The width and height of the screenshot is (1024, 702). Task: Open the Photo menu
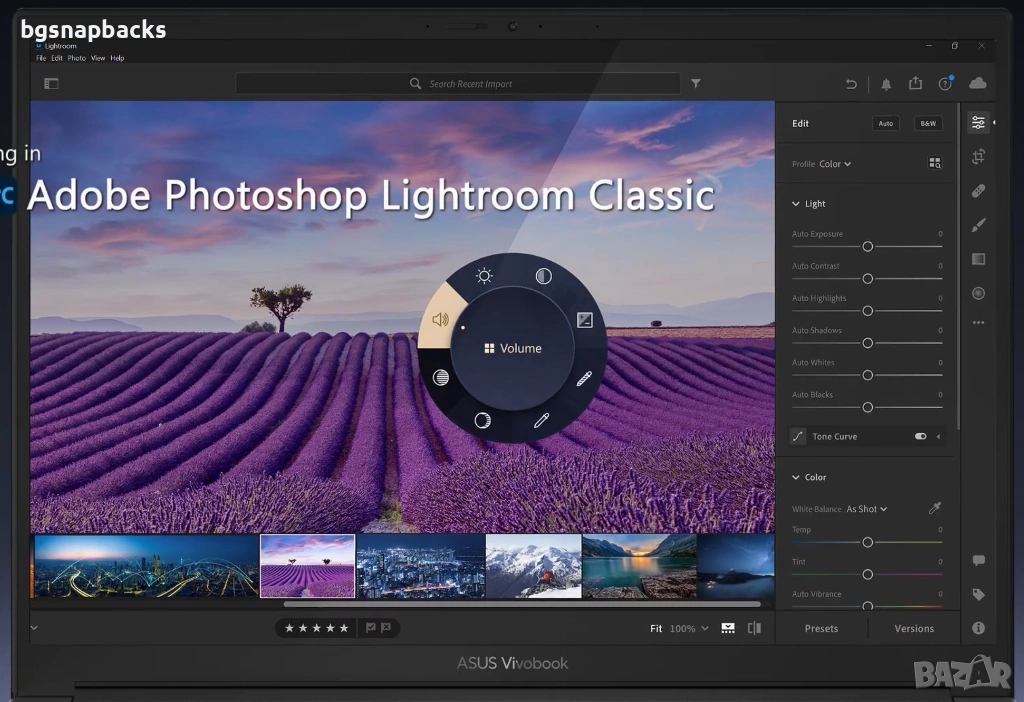click(76, 58)
